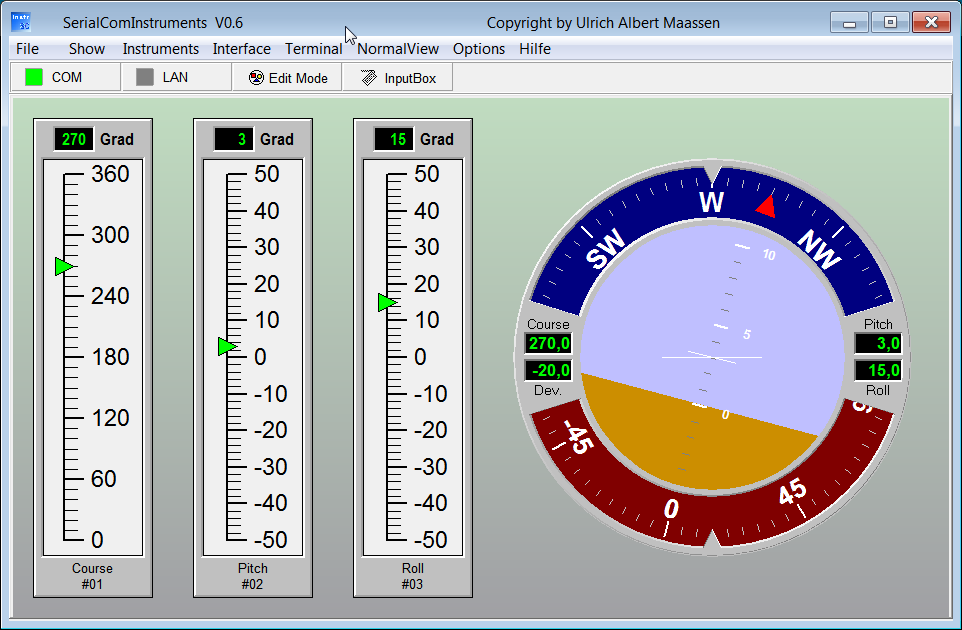The width and height of the screenshot is (962, 630).
Task: Click the Edit Mode button text
Action: click(x=298, y=79)
